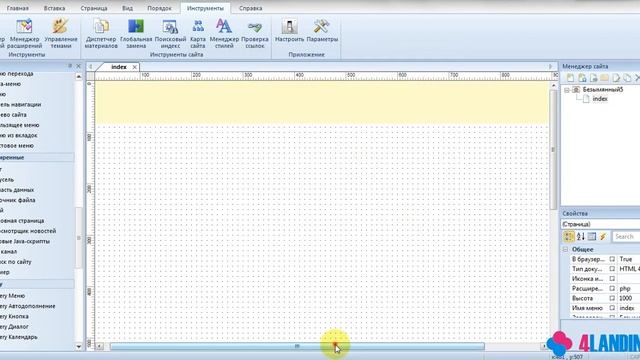Open Управление темами in the ribbon
640x360 pixels.
coord(61,33)
